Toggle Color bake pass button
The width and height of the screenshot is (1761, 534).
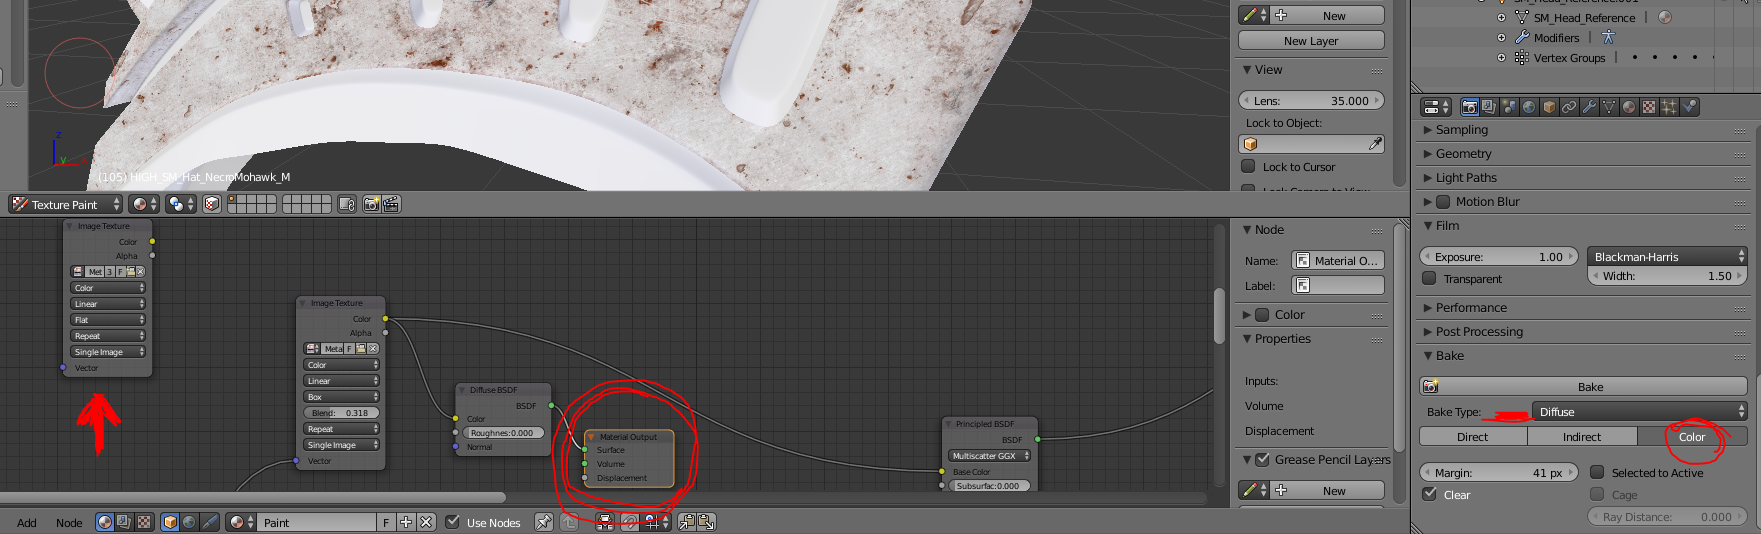1692,437
